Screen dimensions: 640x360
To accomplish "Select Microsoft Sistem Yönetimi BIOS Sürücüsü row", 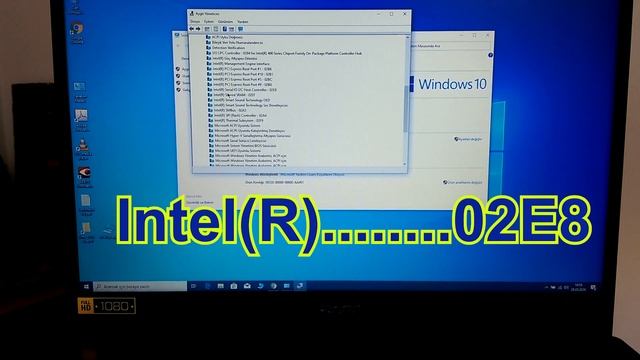I will (243, 146).
